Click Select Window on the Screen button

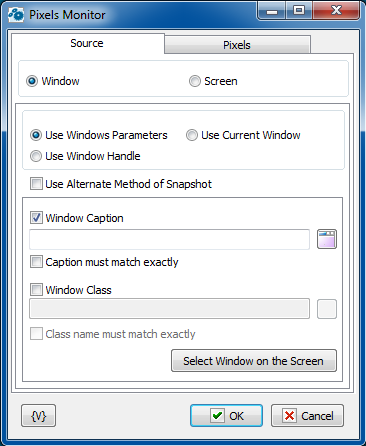point(254,361)
